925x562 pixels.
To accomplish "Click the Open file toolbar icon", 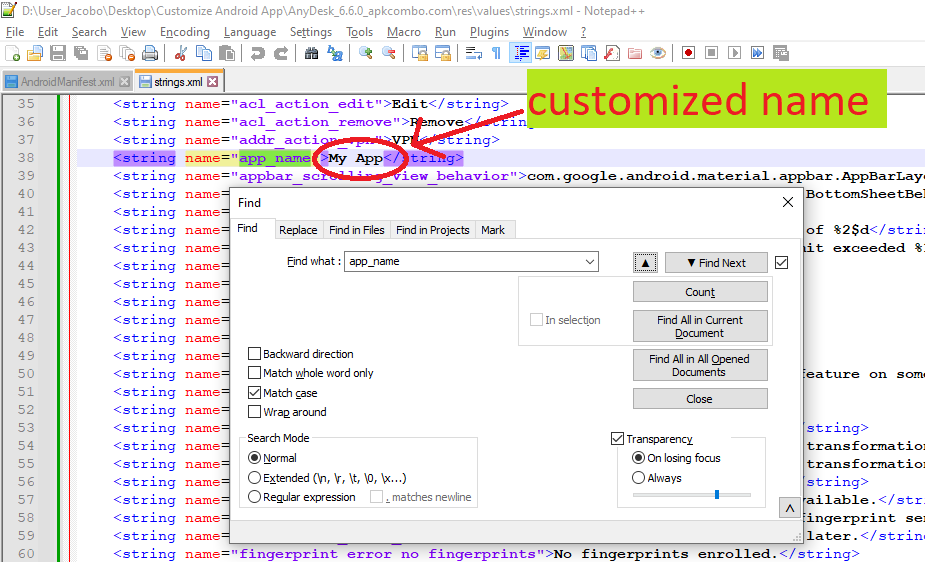I will 35,53.
